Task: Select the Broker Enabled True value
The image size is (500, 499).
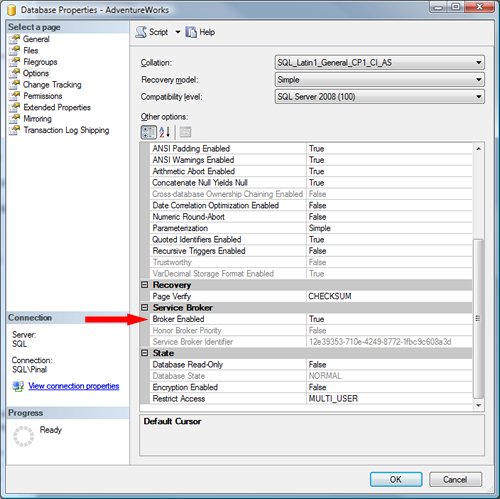Action: coord(317,319)
